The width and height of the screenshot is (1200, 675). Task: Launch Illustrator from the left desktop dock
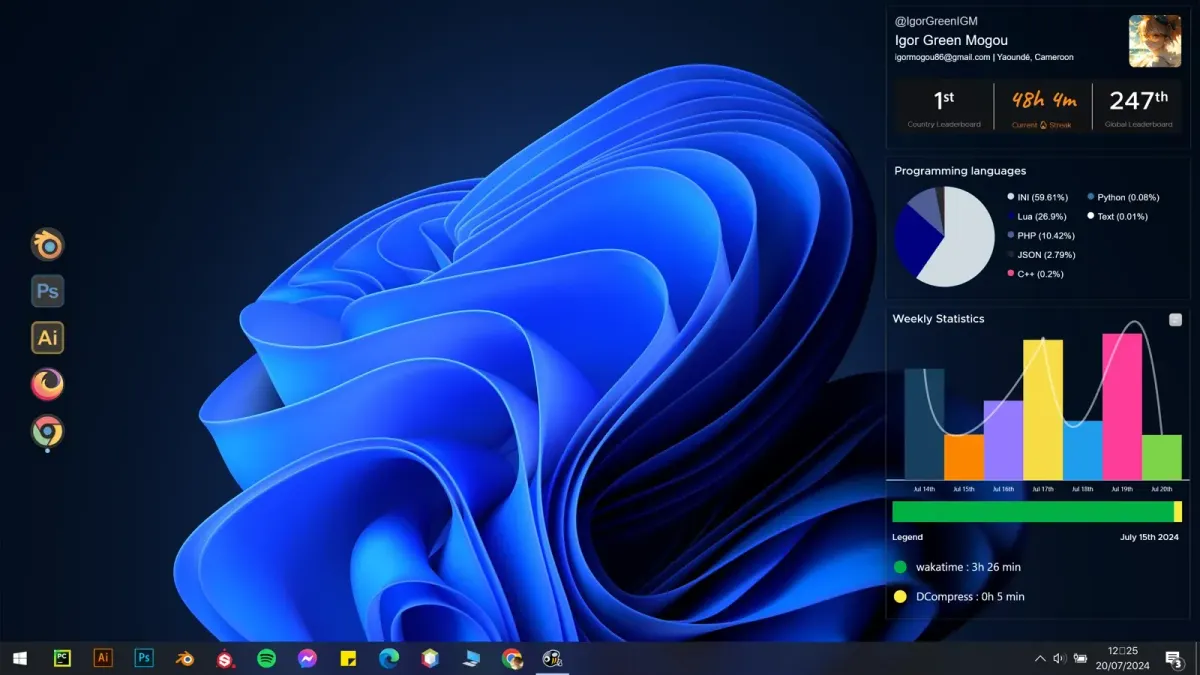pyautogui.click(x=47, y=338)
